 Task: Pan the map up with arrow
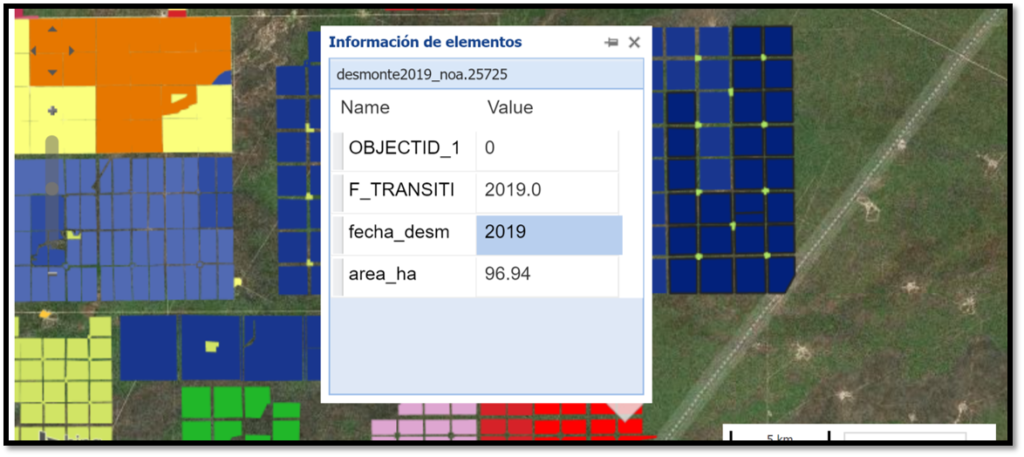(x=53, y=29)
